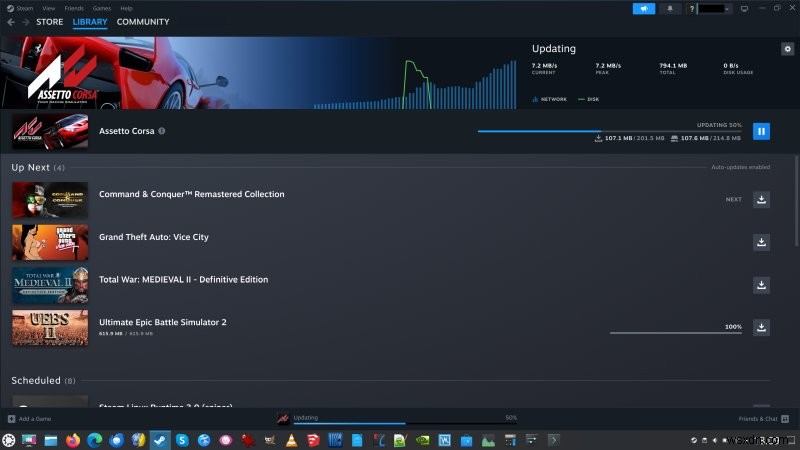
Task: Open Ultimate Epic Battle Simulator 2 thumbnail
Action: point(50,328)
